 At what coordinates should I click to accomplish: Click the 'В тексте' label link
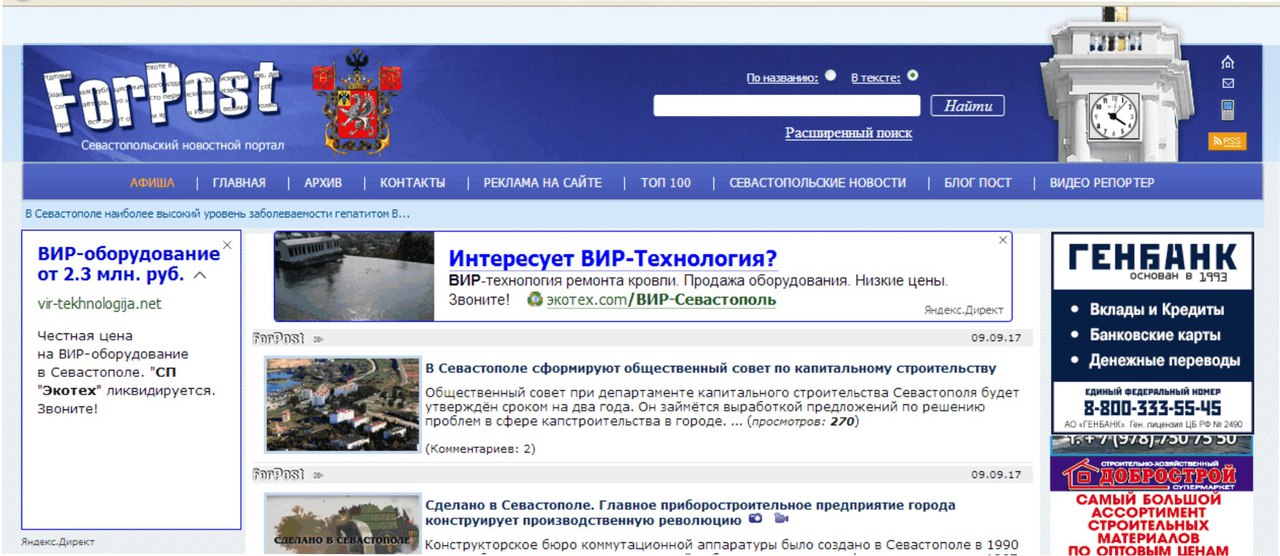[x=876, y=77]
